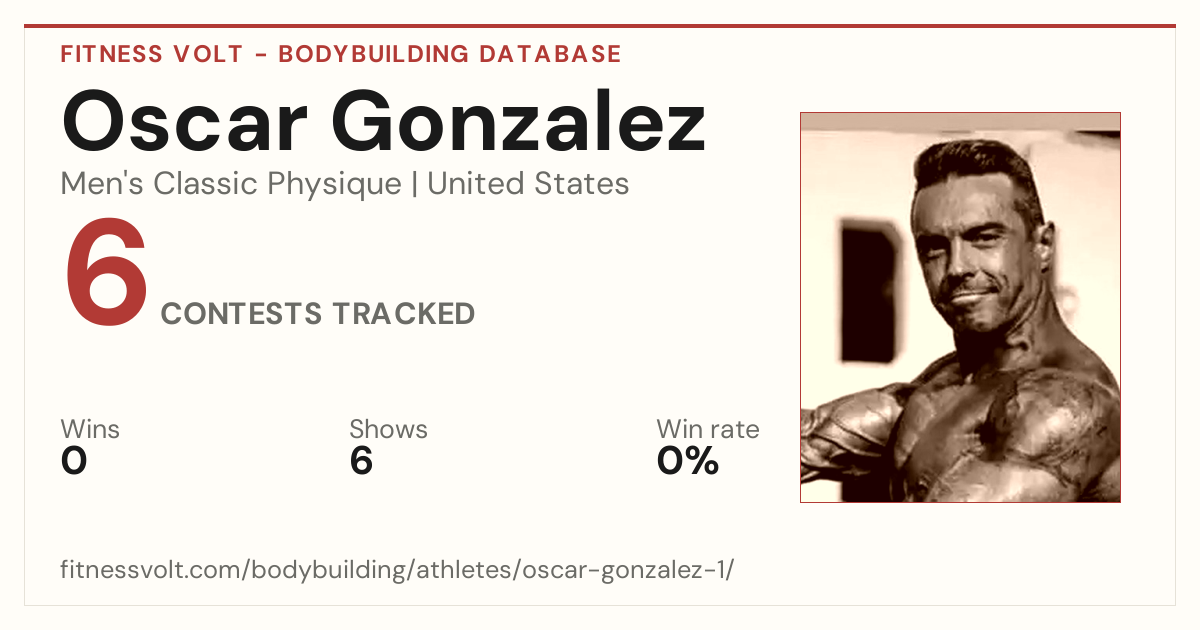Click the Shows value 6
The height and width of the screenshot is (630, 1200).
click(361, 461)
